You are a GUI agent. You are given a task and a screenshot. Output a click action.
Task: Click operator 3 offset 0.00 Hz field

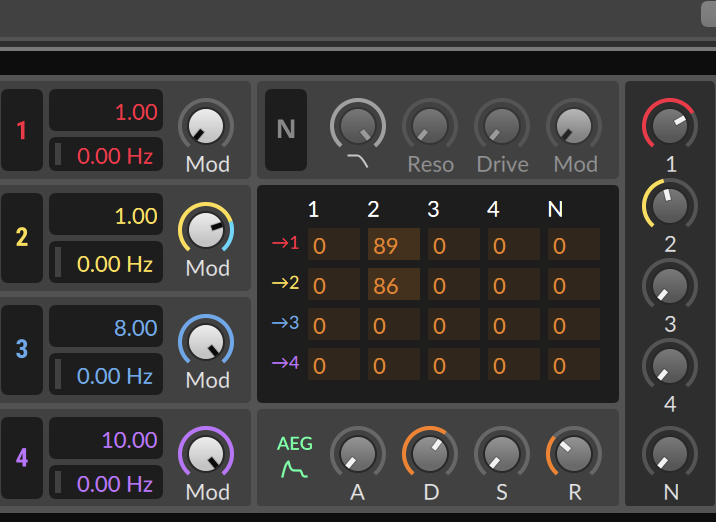pyautogui.click(x=106, y=375)
